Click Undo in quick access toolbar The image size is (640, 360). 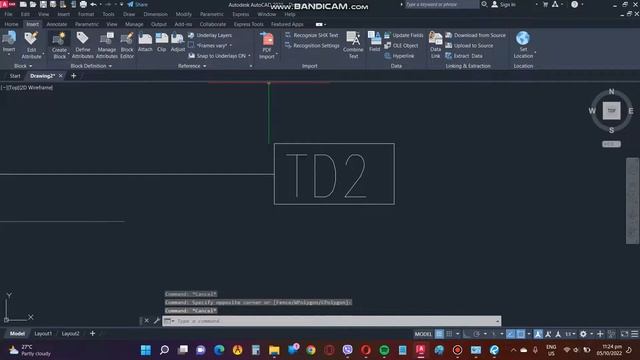pos(93,4)
